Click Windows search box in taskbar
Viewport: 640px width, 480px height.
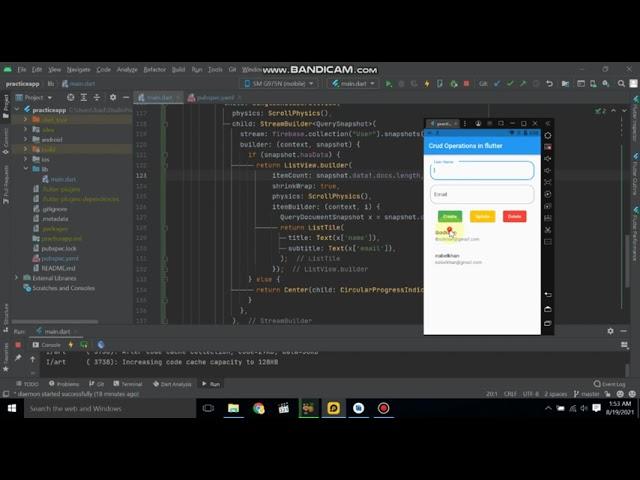(110, 408)
